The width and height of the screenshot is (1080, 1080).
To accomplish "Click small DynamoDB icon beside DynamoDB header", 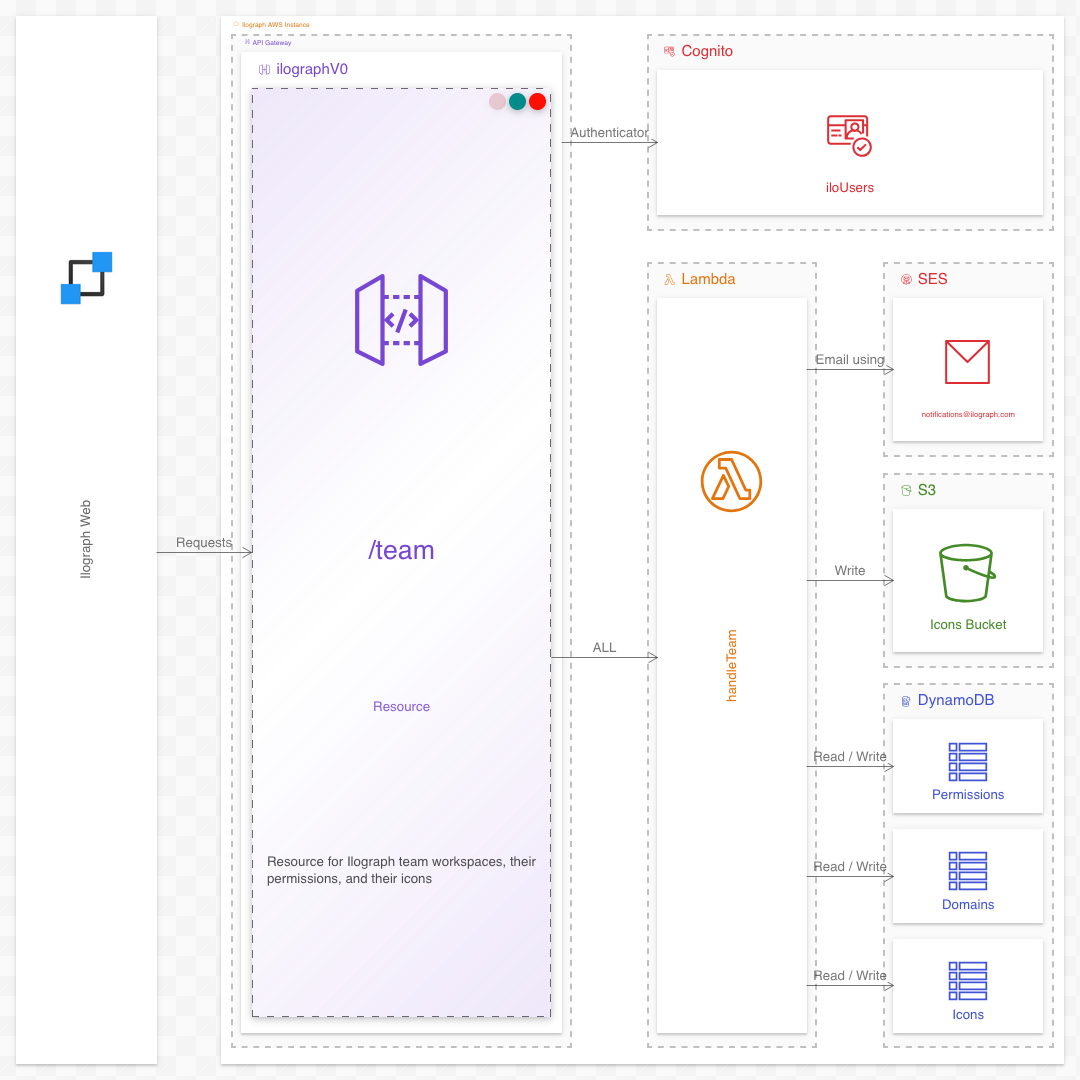I will (906, 701).
